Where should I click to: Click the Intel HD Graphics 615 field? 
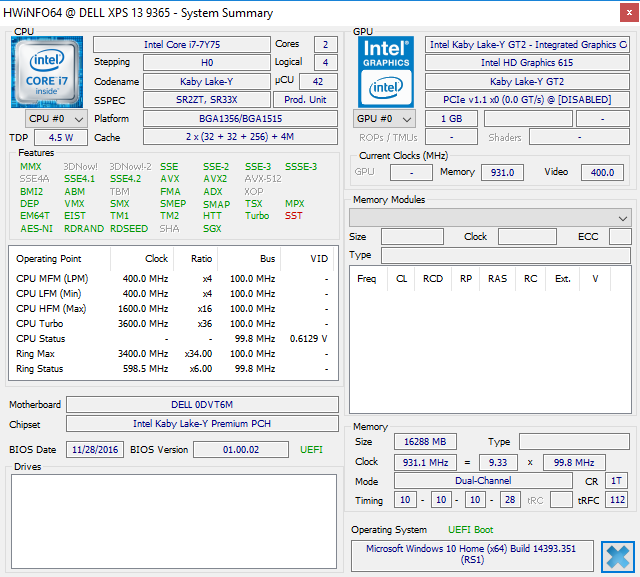(527, 63)
